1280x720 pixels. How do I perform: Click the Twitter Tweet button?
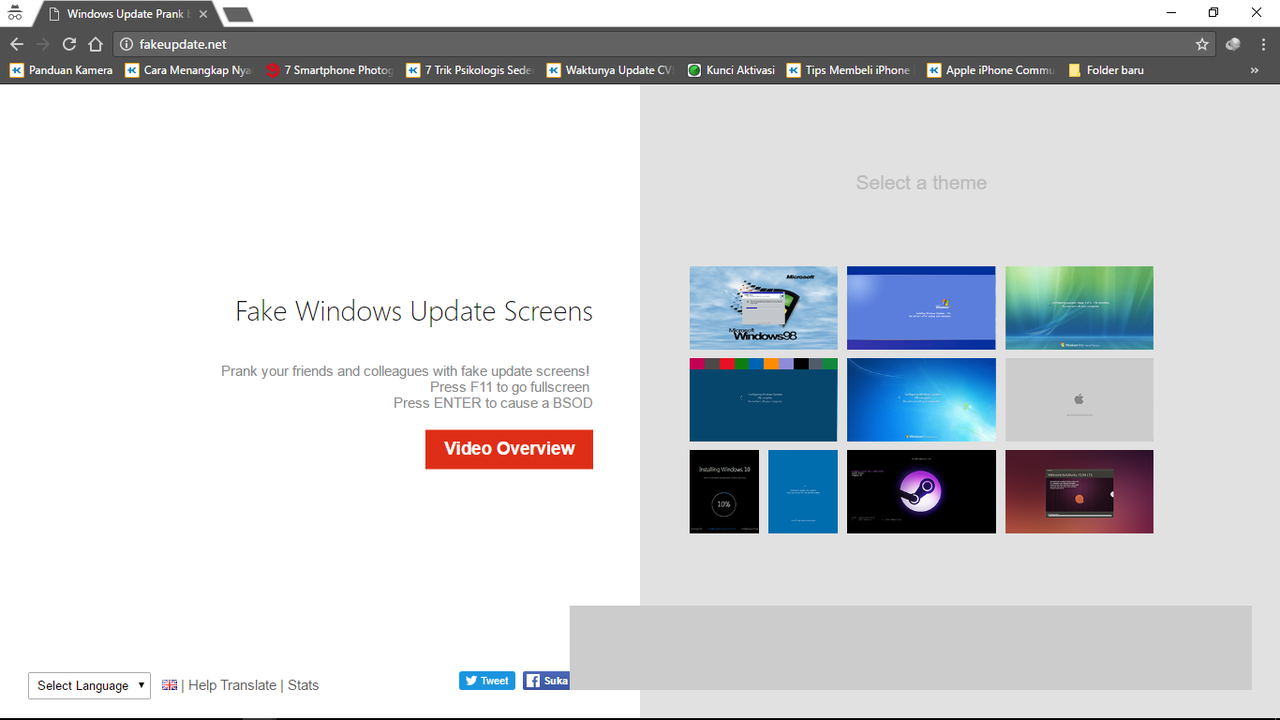point(487,681)
